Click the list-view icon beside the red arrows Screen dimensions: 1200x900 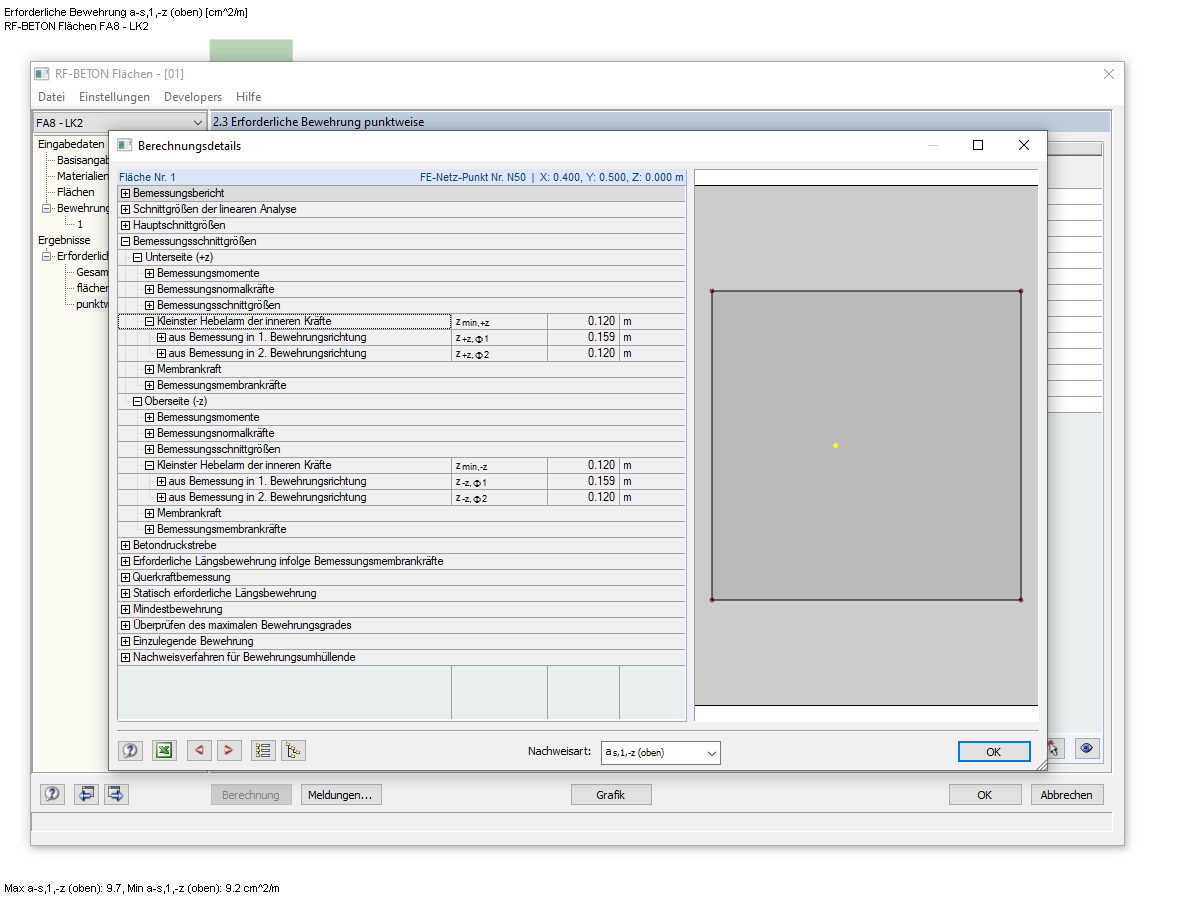tap(263, 751)
